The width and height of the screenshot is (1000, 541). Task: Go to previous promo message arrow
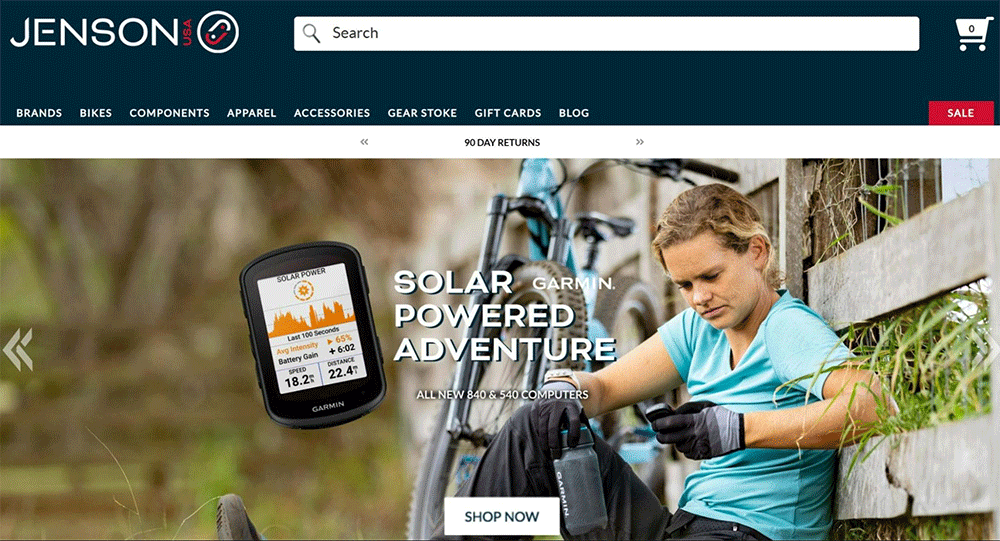point(364,142)
